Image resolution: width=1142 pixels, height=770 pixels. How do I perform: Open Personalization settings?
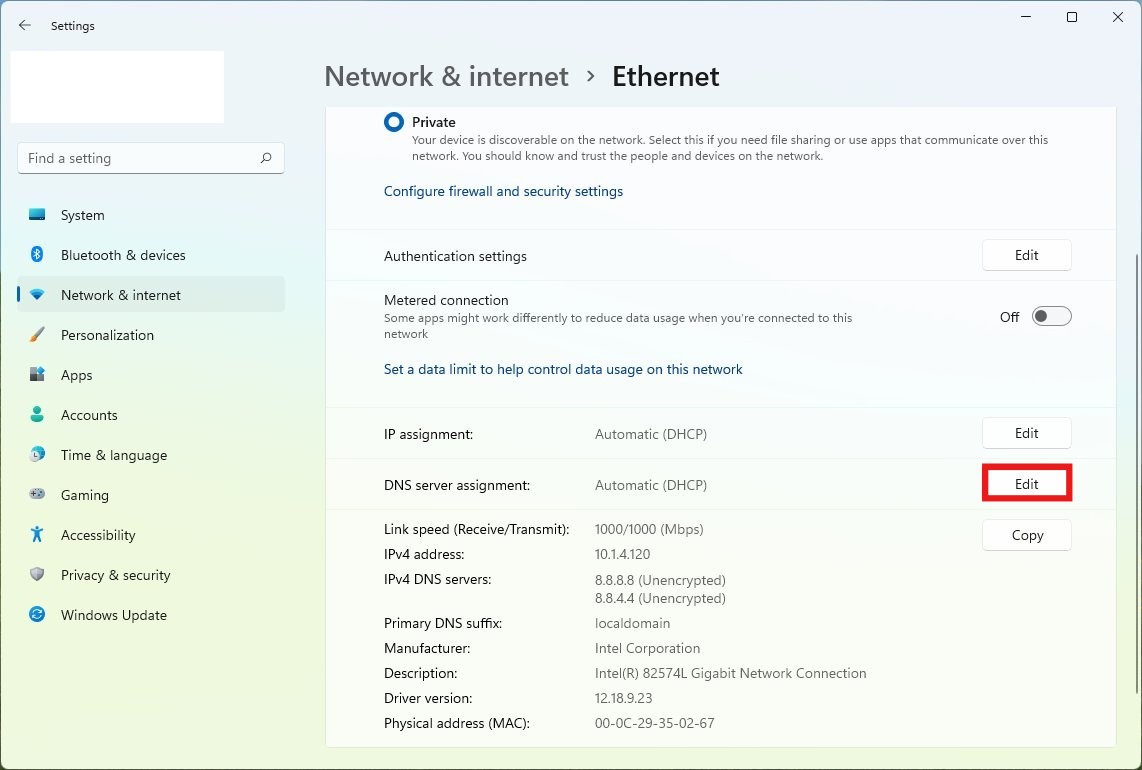[x=105, y=335]
